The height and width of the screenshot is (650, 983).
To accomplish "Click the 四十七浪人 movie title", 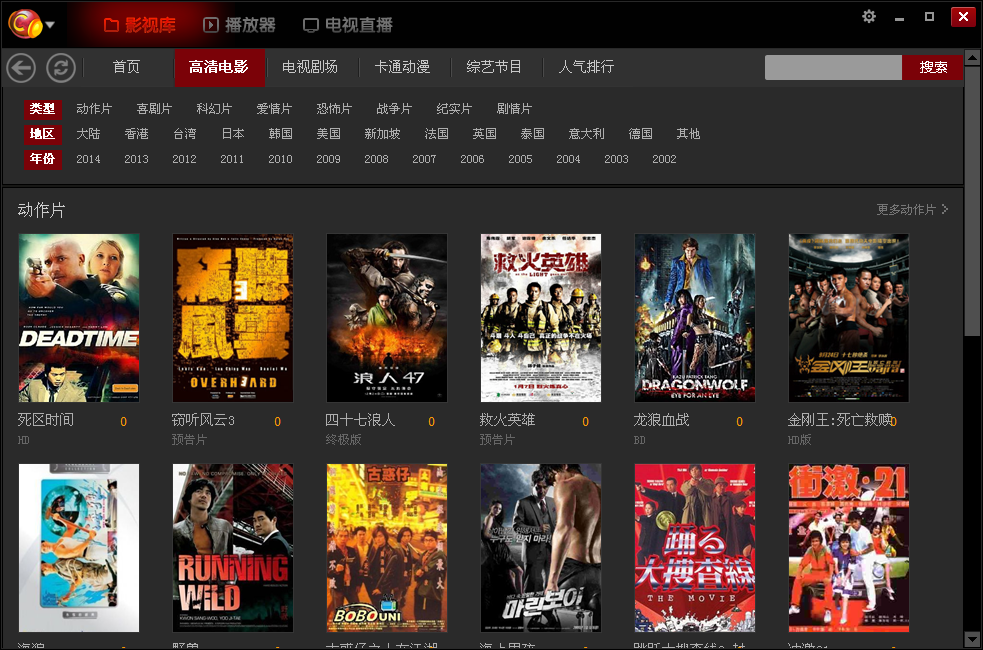I will [360, 419].
